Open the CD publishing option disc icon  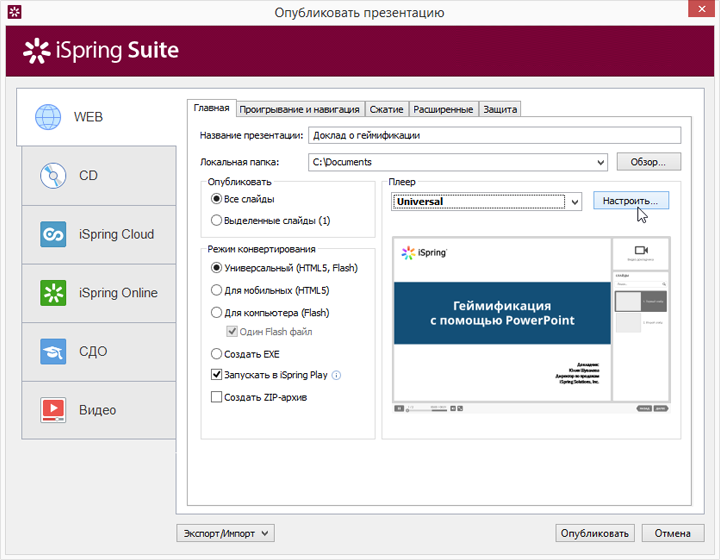pyautogui.click(x=53, y=176)
